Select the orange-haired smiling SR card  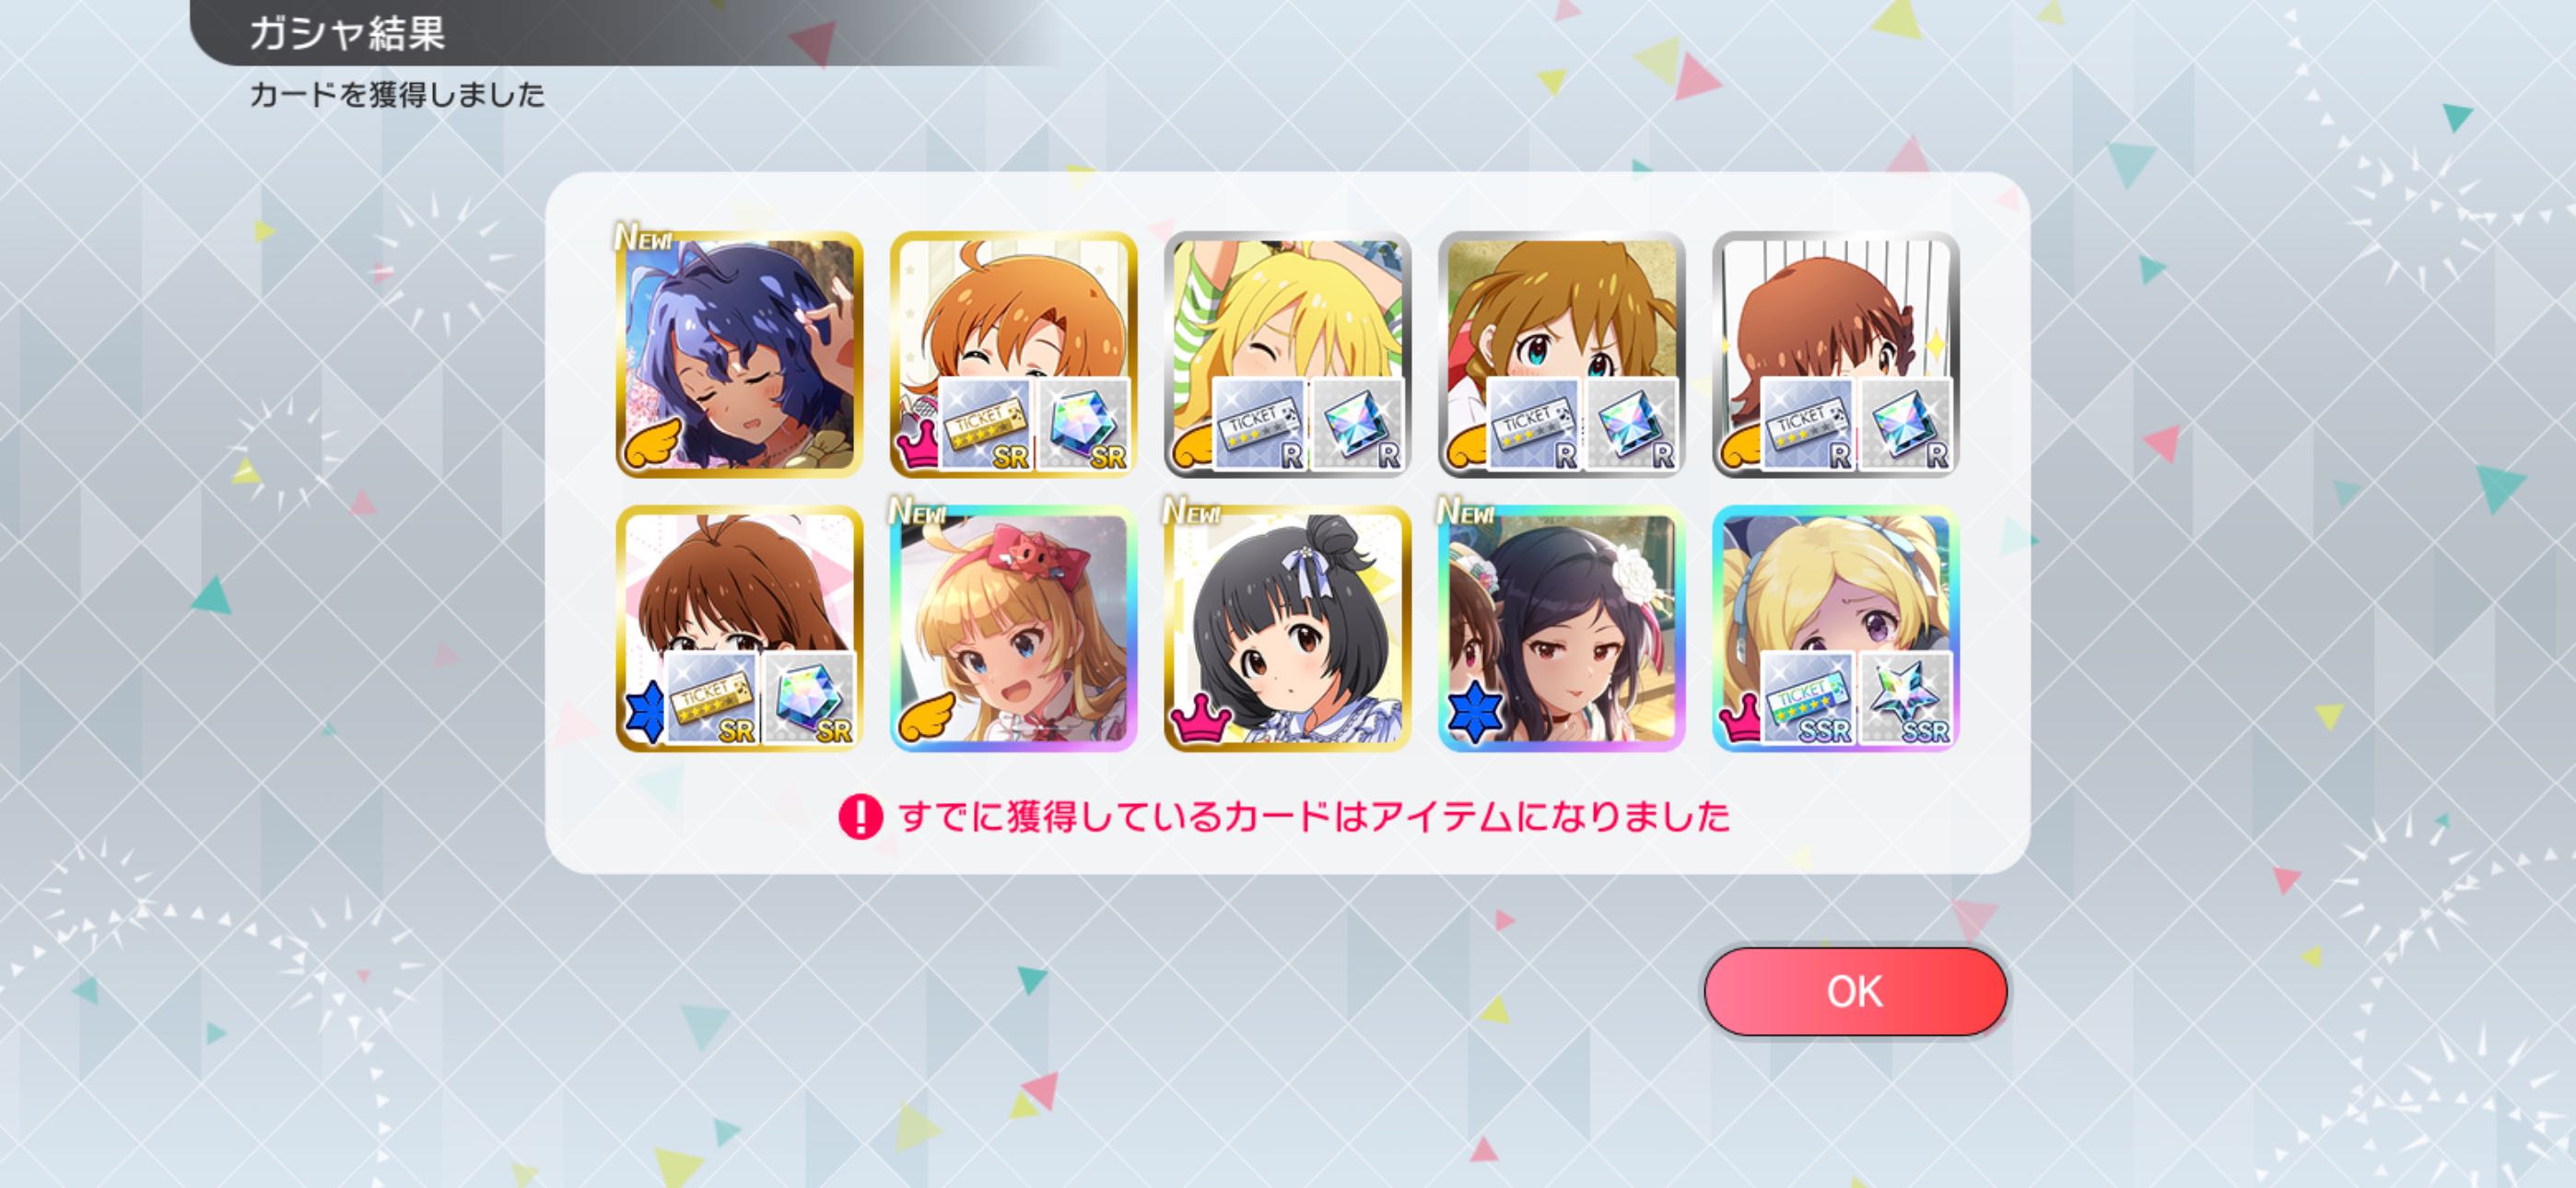[1013, 354]
